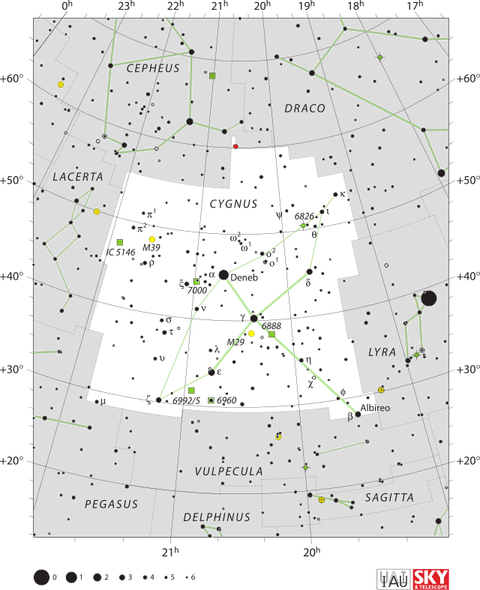Click the delta Cygni star dot
The image size is (480, 590).
(310, 272)
